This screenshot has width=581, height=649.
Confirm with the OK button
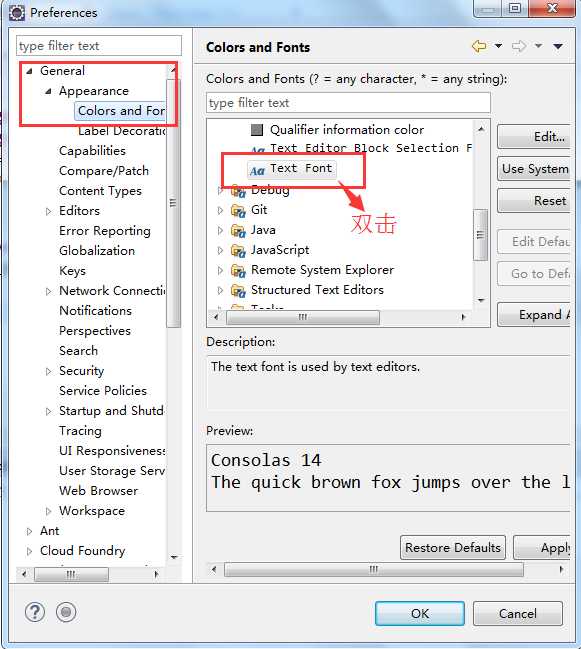(x=420, y=613)
